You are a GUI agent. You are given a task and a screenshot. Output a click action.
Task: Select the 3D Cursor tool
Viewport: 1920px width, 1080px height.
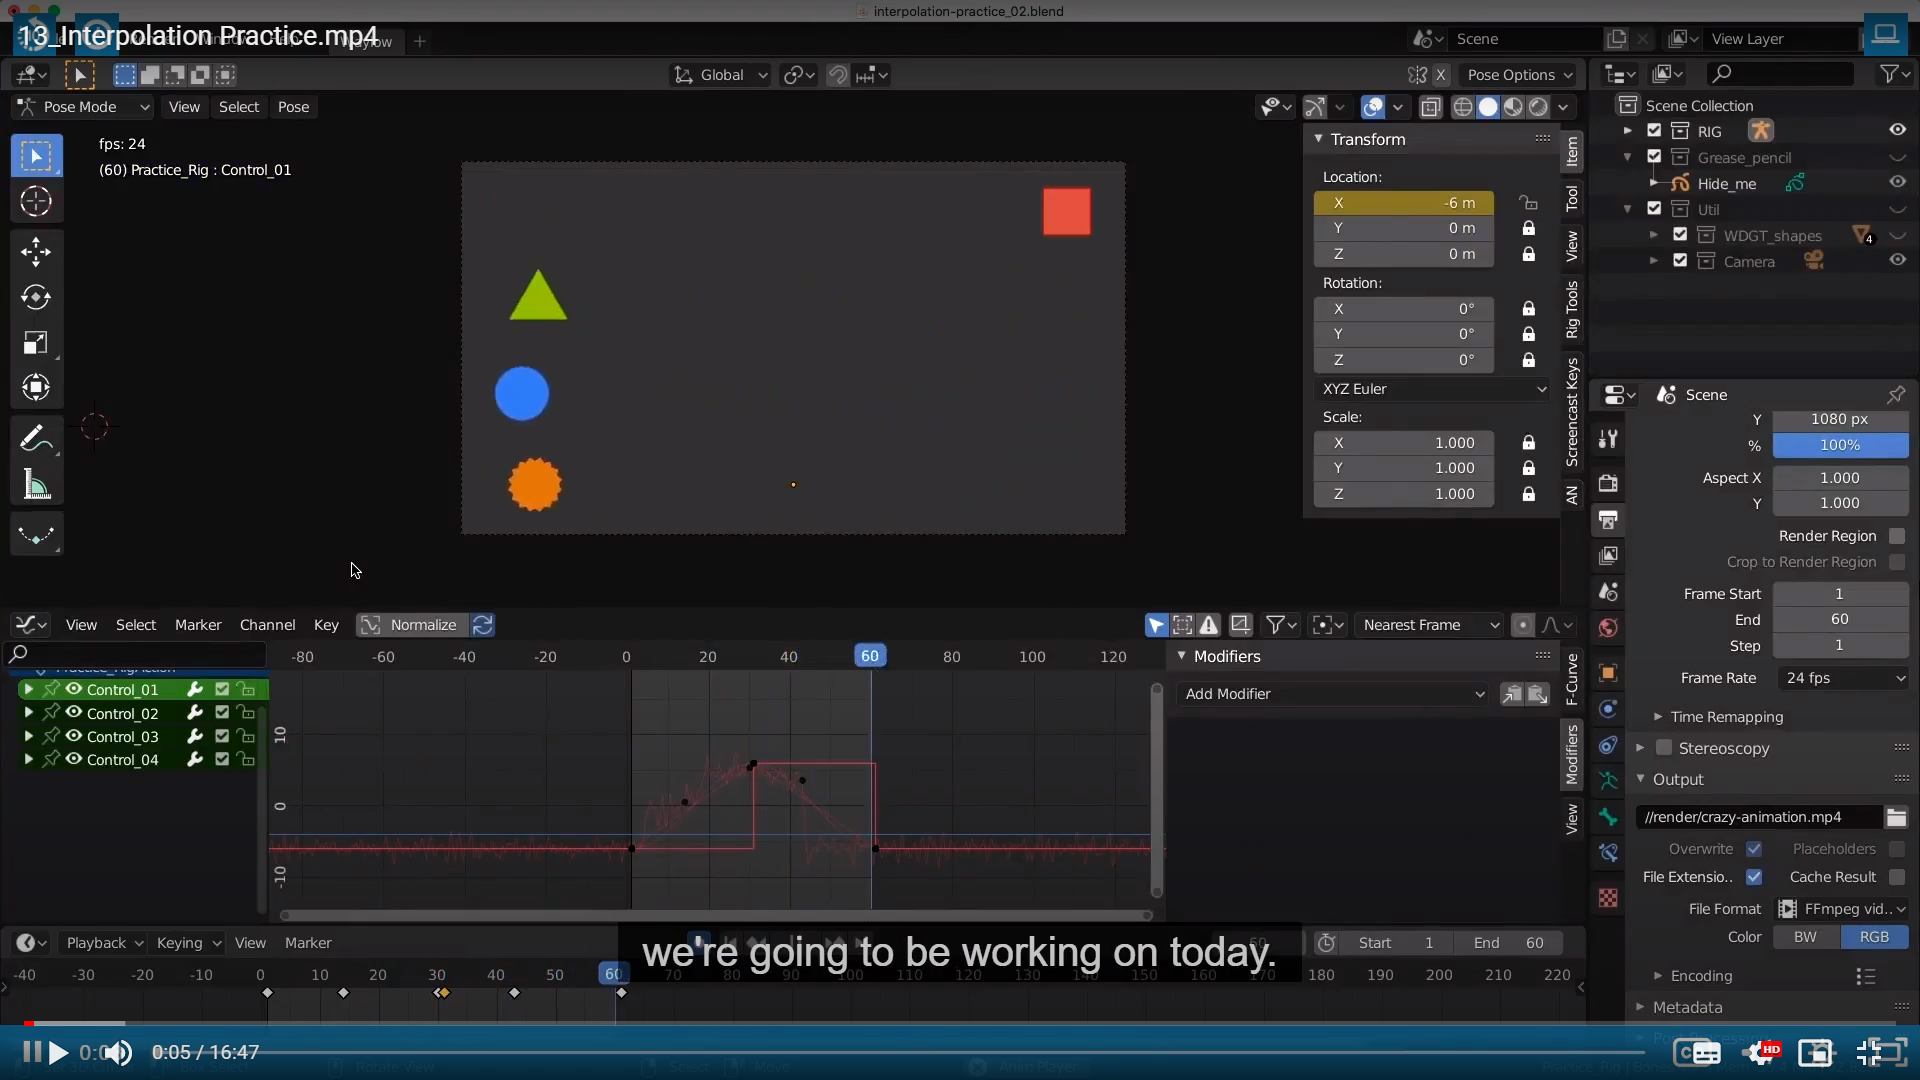click(36, 202)
